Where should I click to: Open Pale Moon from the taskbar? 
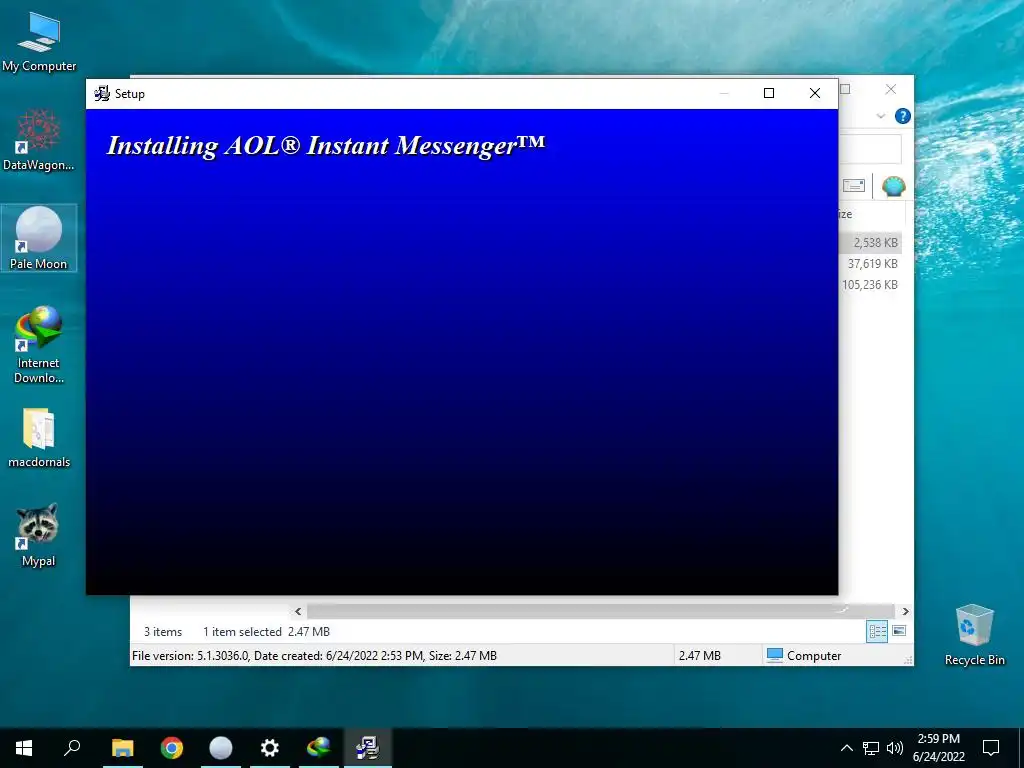point(221,748)
